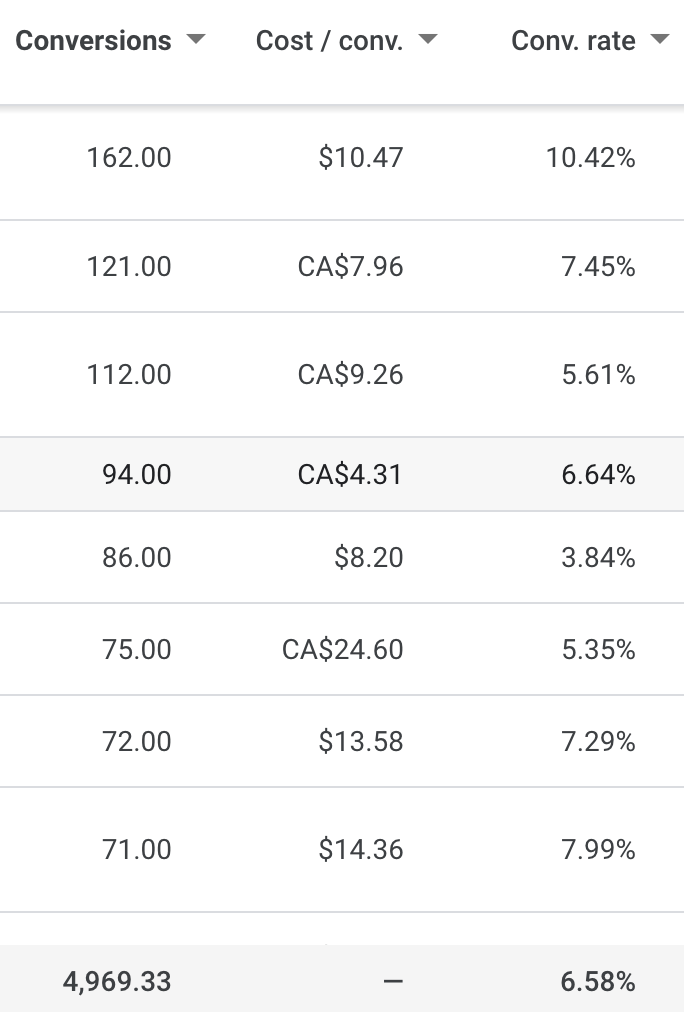Select the 10.42% conversion rate cell
Viewport: 684px width, 1012px height.
[x=590, y=157]
